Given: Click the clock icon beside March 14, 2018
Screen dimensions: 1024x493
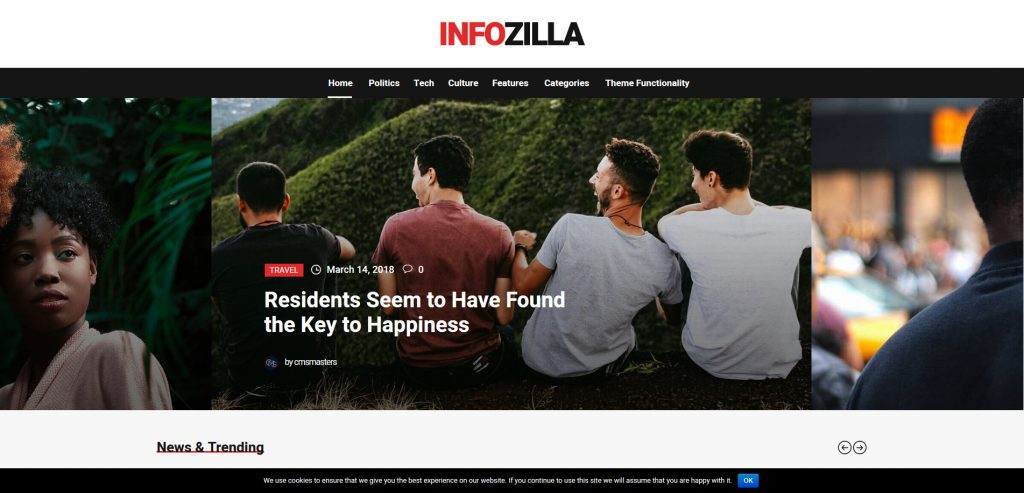Looking at the screenshot, I should [316, 270].
